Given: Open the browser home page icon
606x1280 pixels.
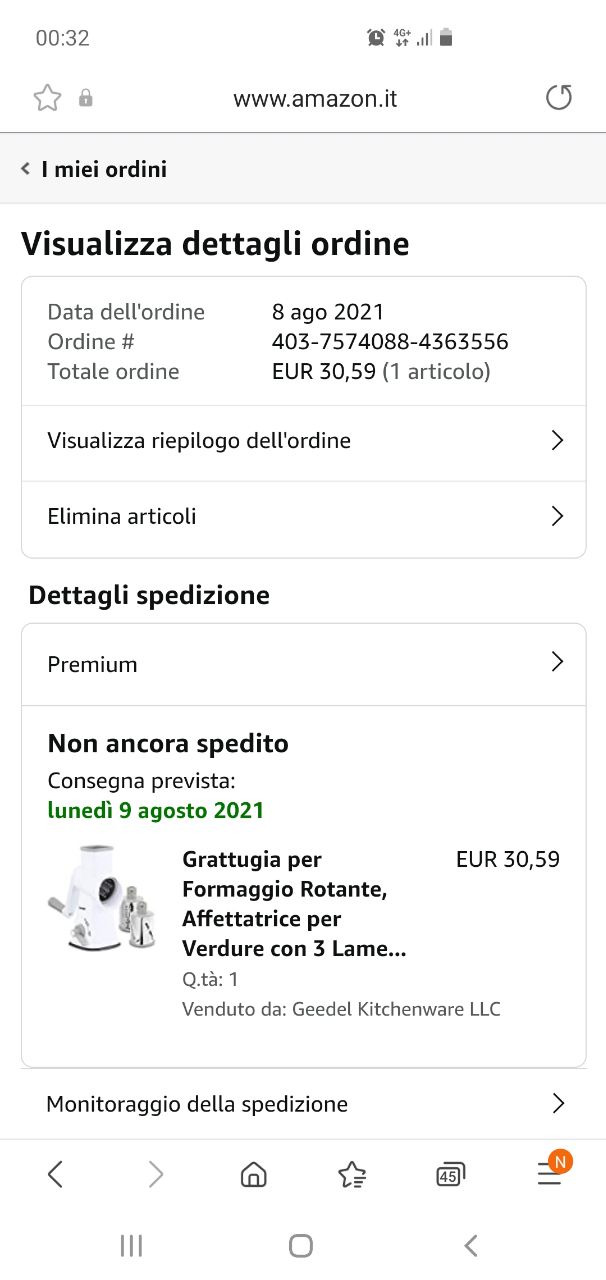Looking at the screenshot, I should coord(254,1174).
